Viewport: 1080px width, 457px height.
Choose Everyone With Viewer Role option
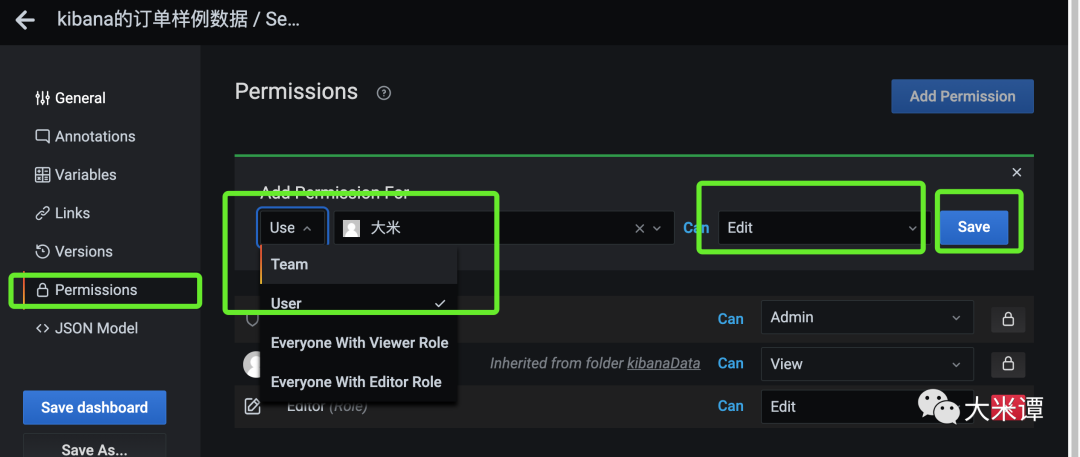[359, 343]
